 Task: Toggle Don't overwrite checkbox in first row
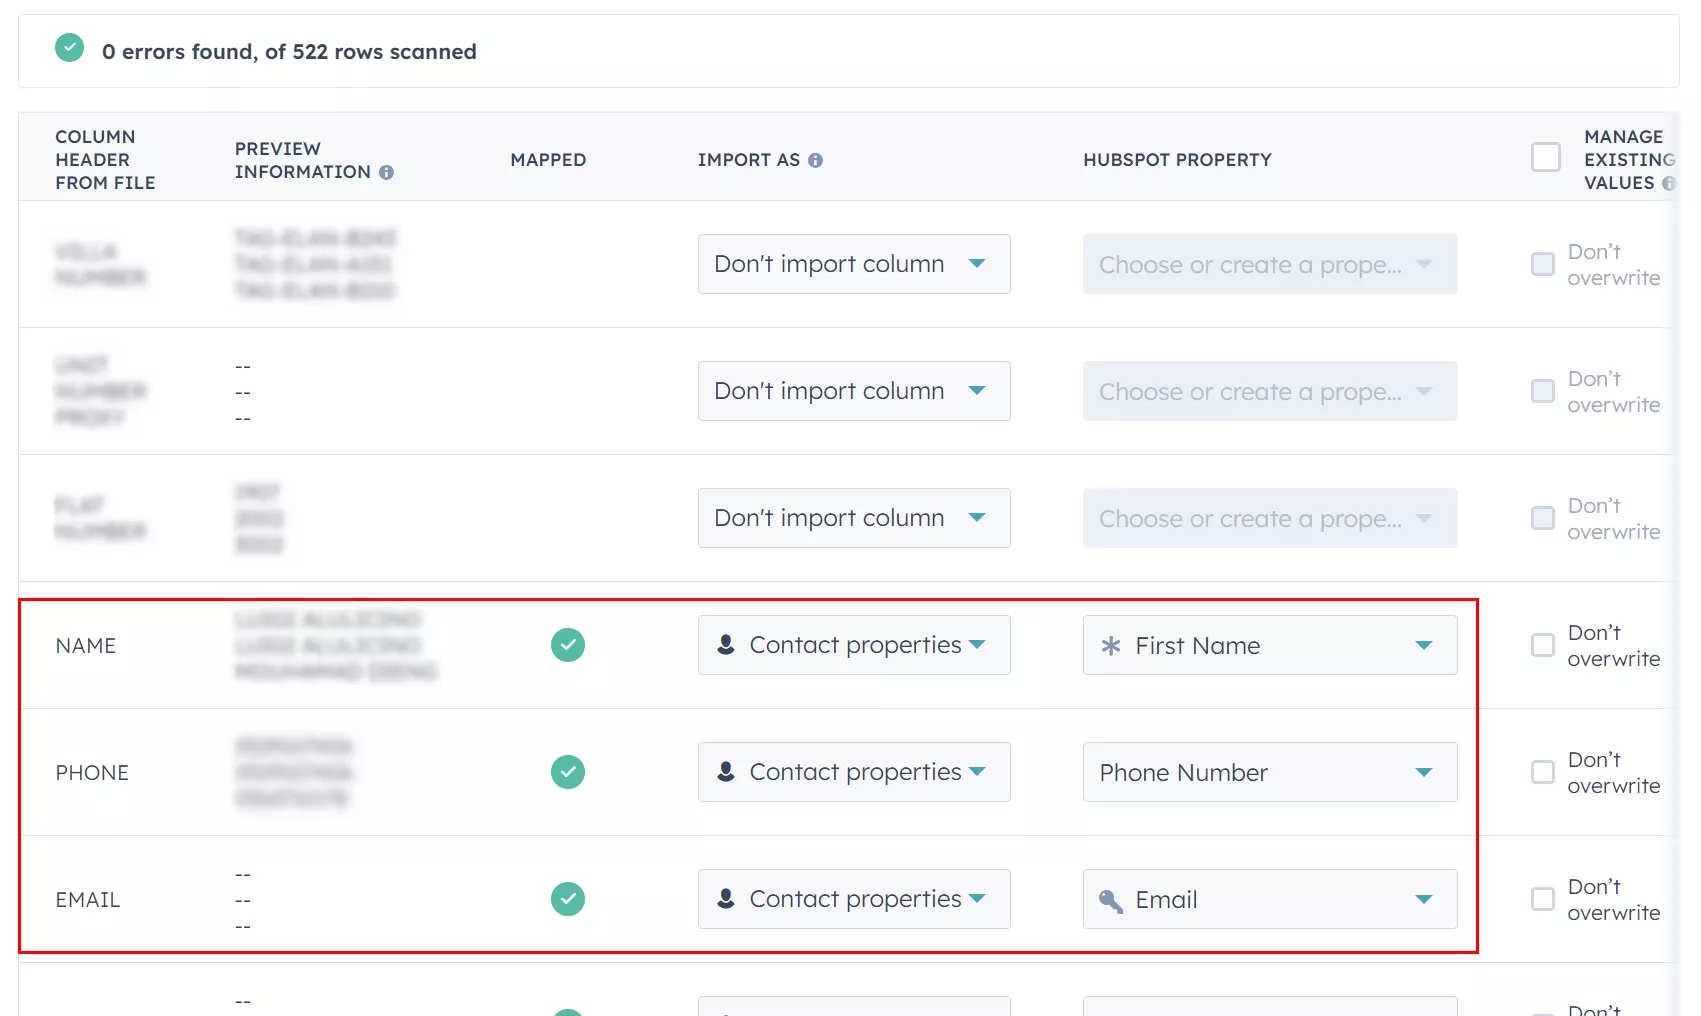pos(1543,264)
